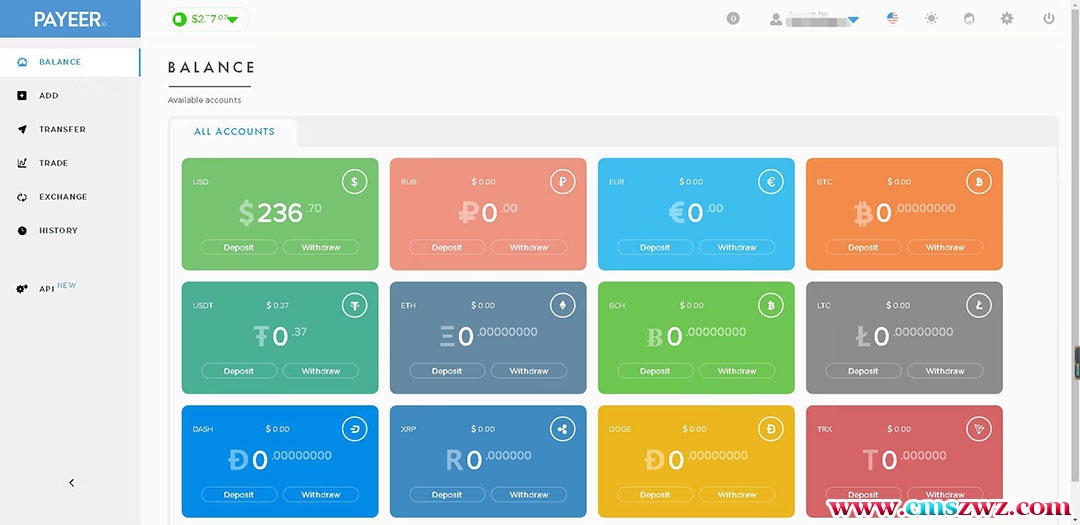Click the Bitcoin icon on BTC card
The width and height of the screenshot is (1080, 525).
[978, 182]
